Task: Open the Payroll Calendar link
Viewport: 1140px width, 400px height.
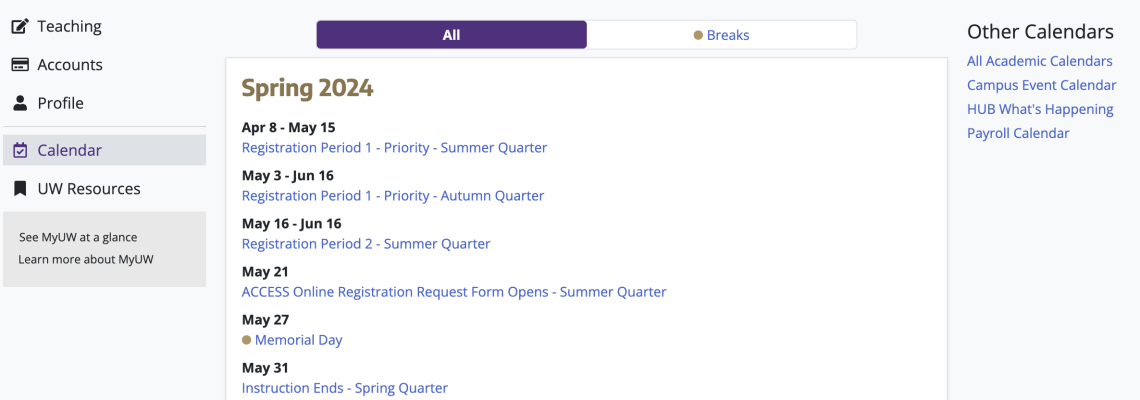Action: (x=1018, y=133)
